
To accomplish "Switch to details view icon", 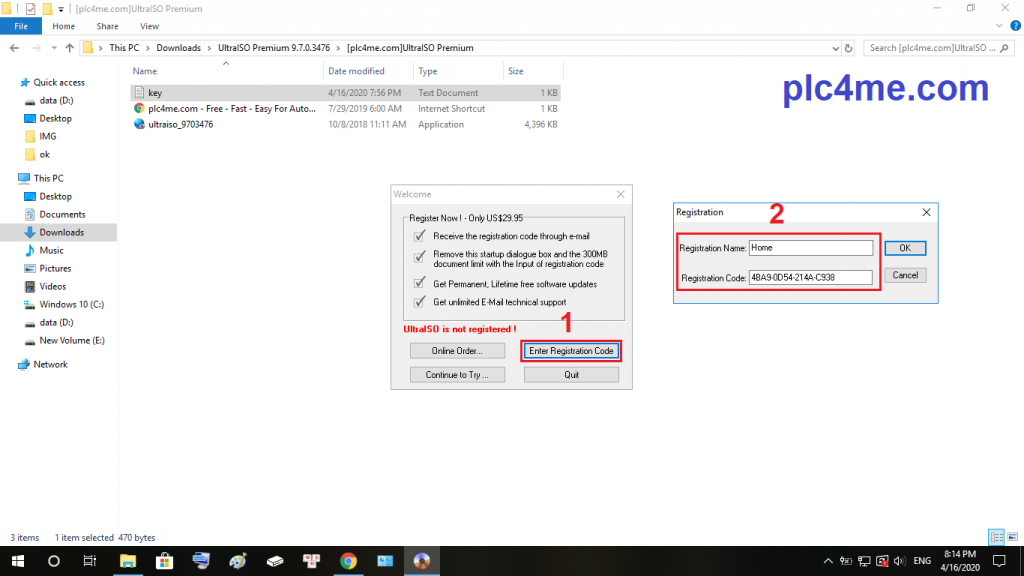I will pos(997,537).
